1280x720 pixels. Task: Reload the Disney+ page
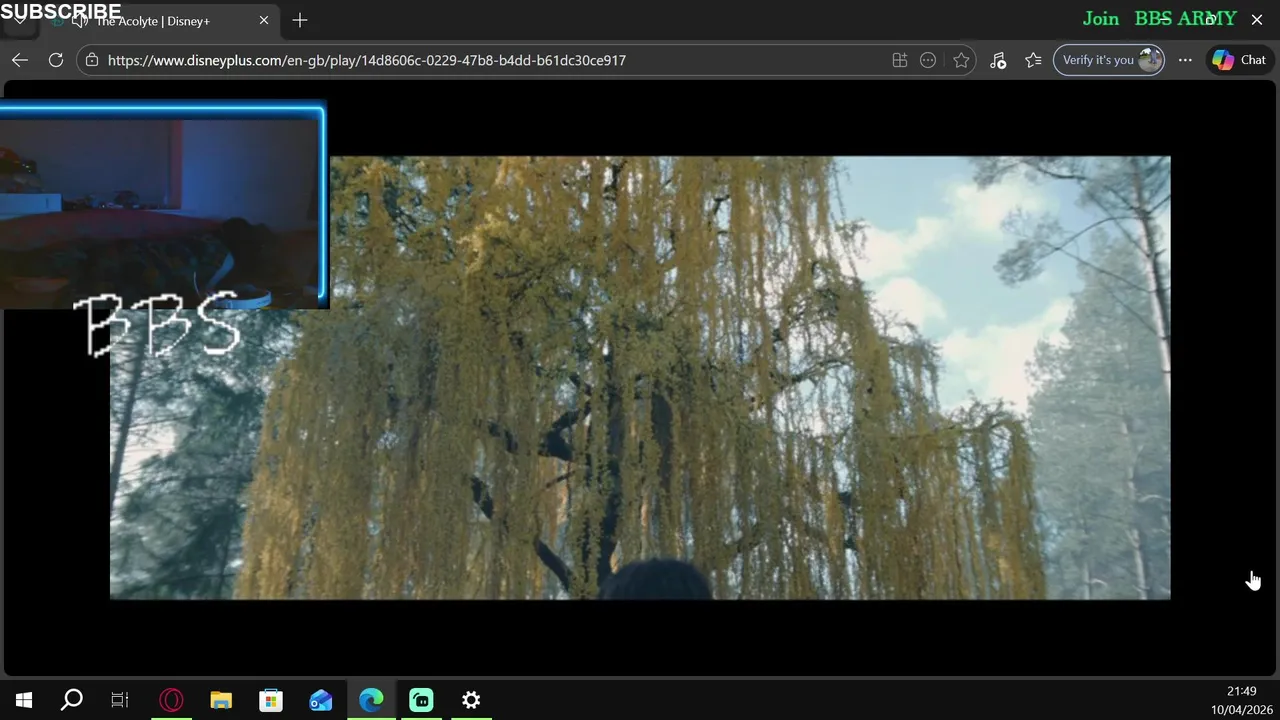56,60
